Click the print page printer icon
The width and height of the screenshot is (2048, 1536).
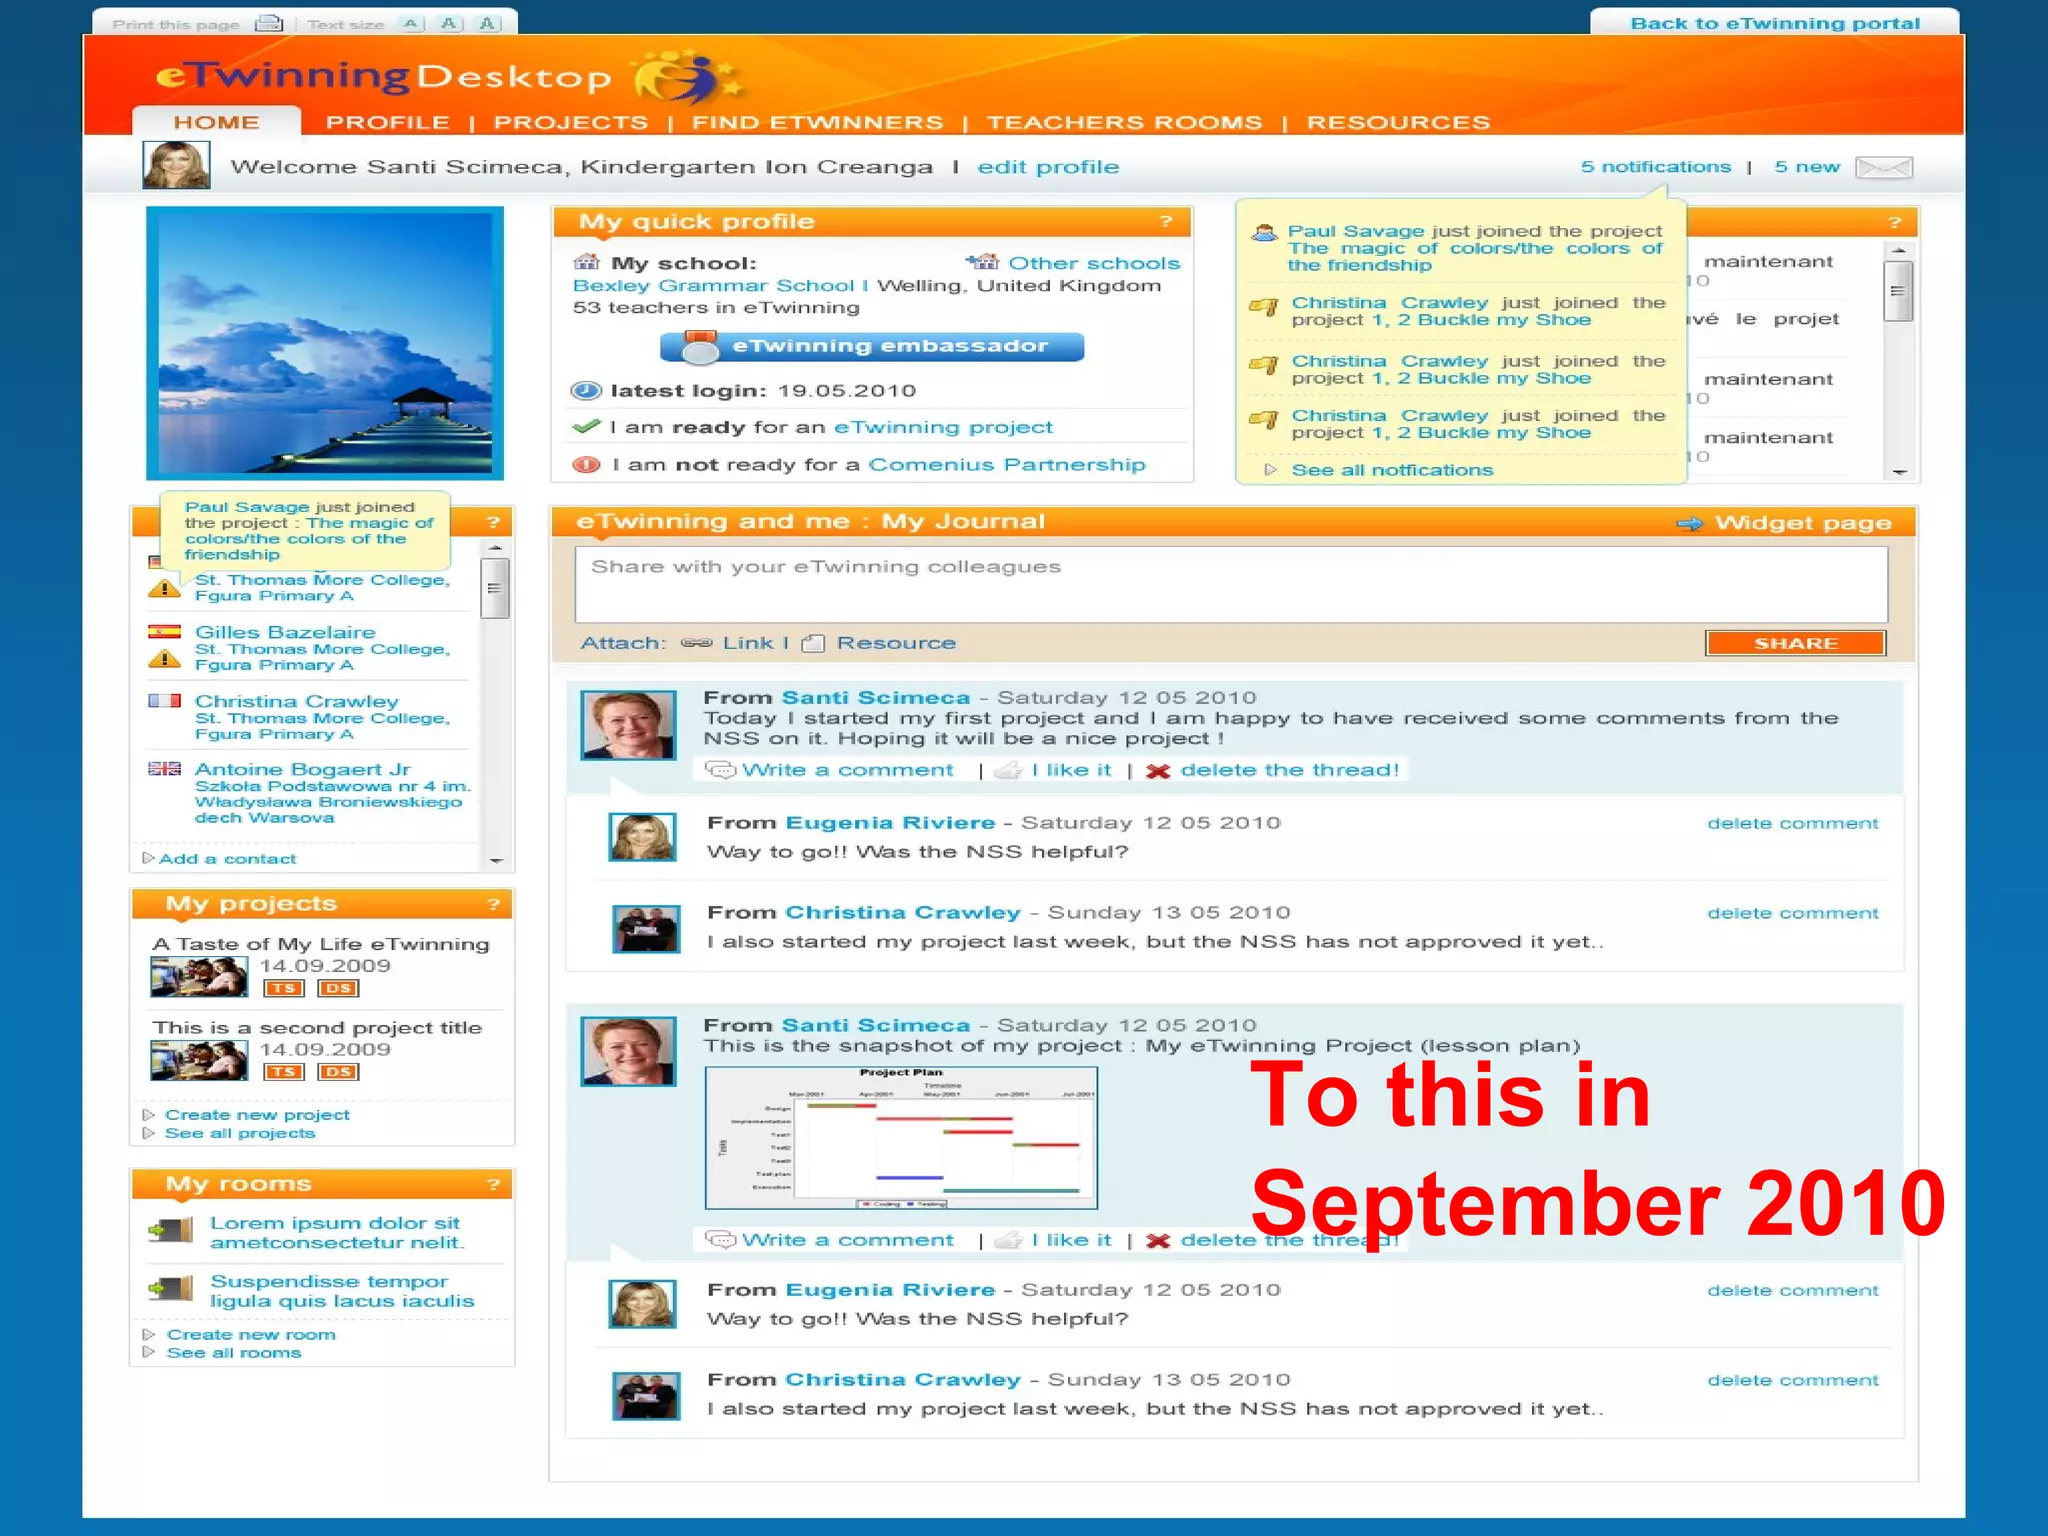tap(268, 23)
